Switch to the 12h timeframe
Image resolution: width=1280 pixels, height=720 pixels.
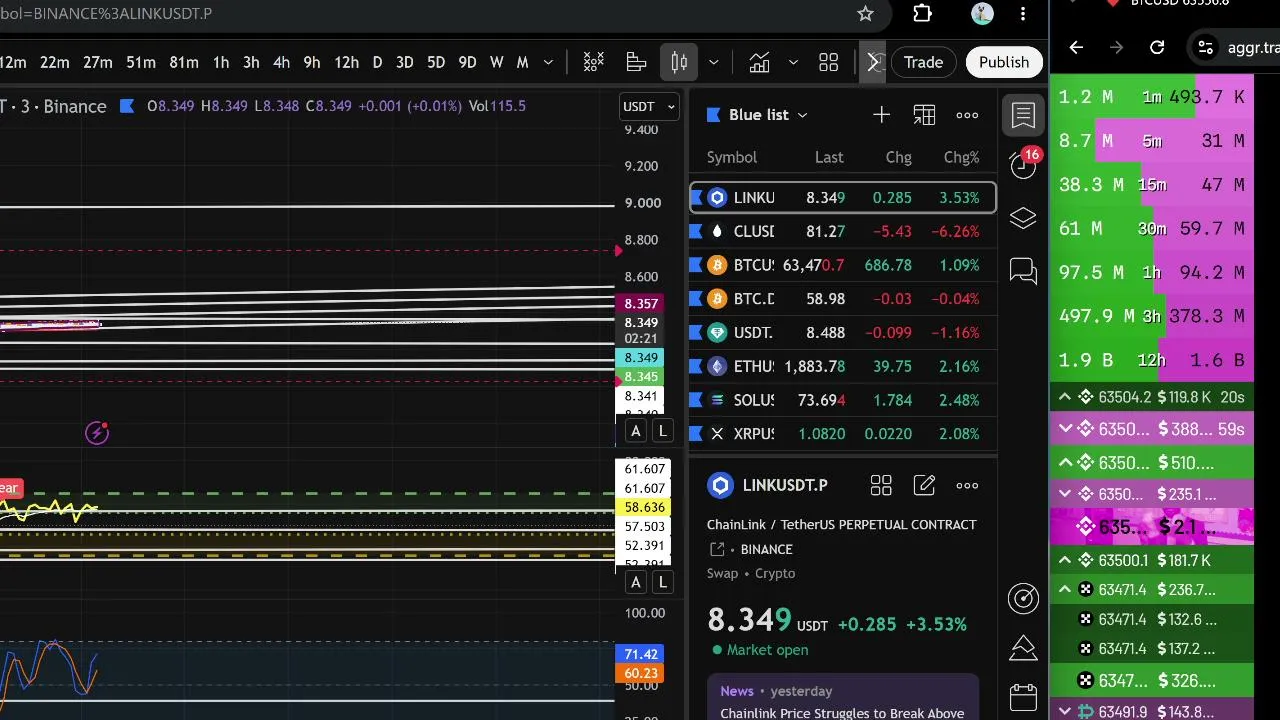coord(346,62)
